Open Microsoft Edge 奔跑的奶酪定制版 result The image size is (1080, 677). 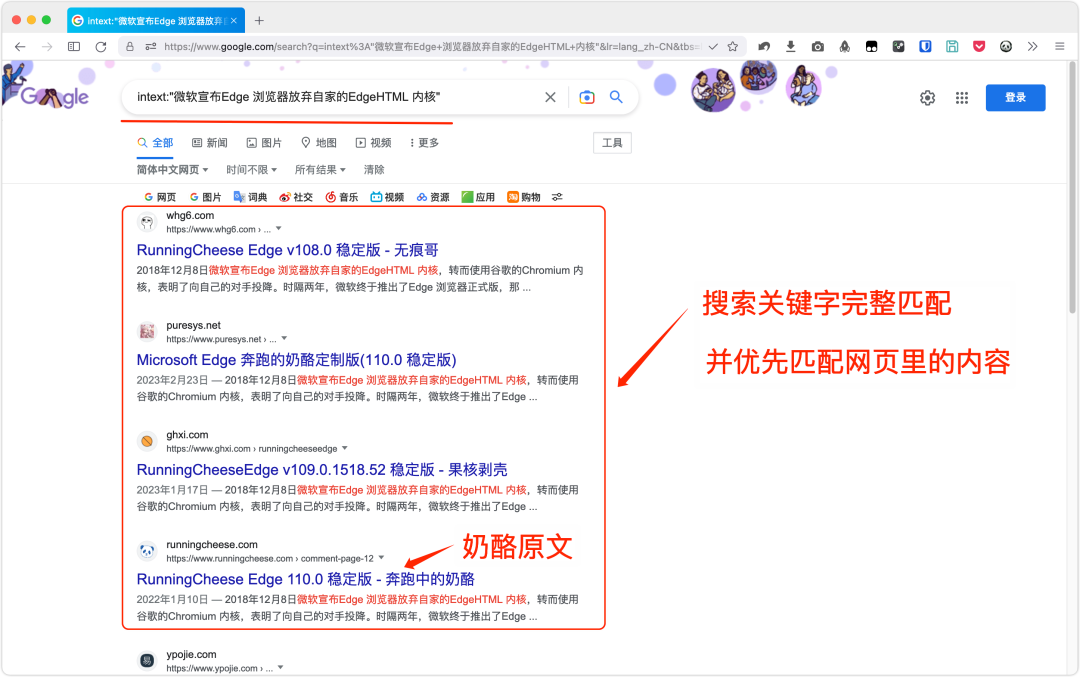tap(296, 360)
